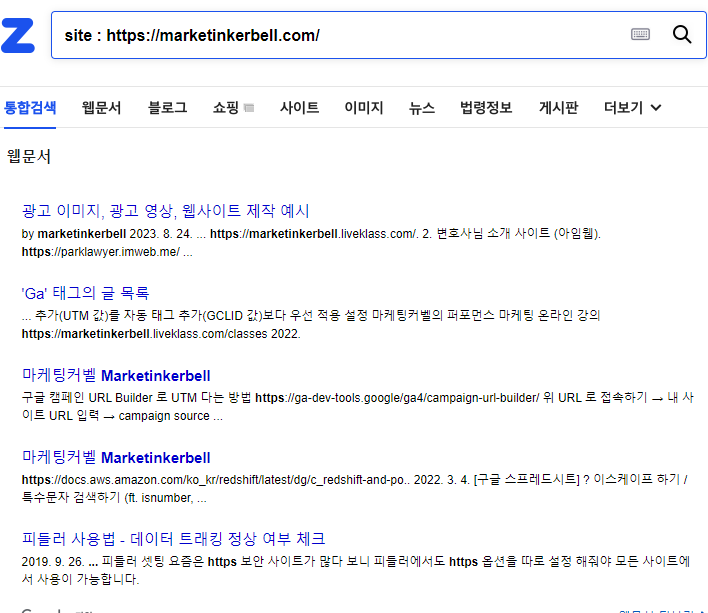Open the 'Ga' 태그의 글 목록 result

[85, 293]
